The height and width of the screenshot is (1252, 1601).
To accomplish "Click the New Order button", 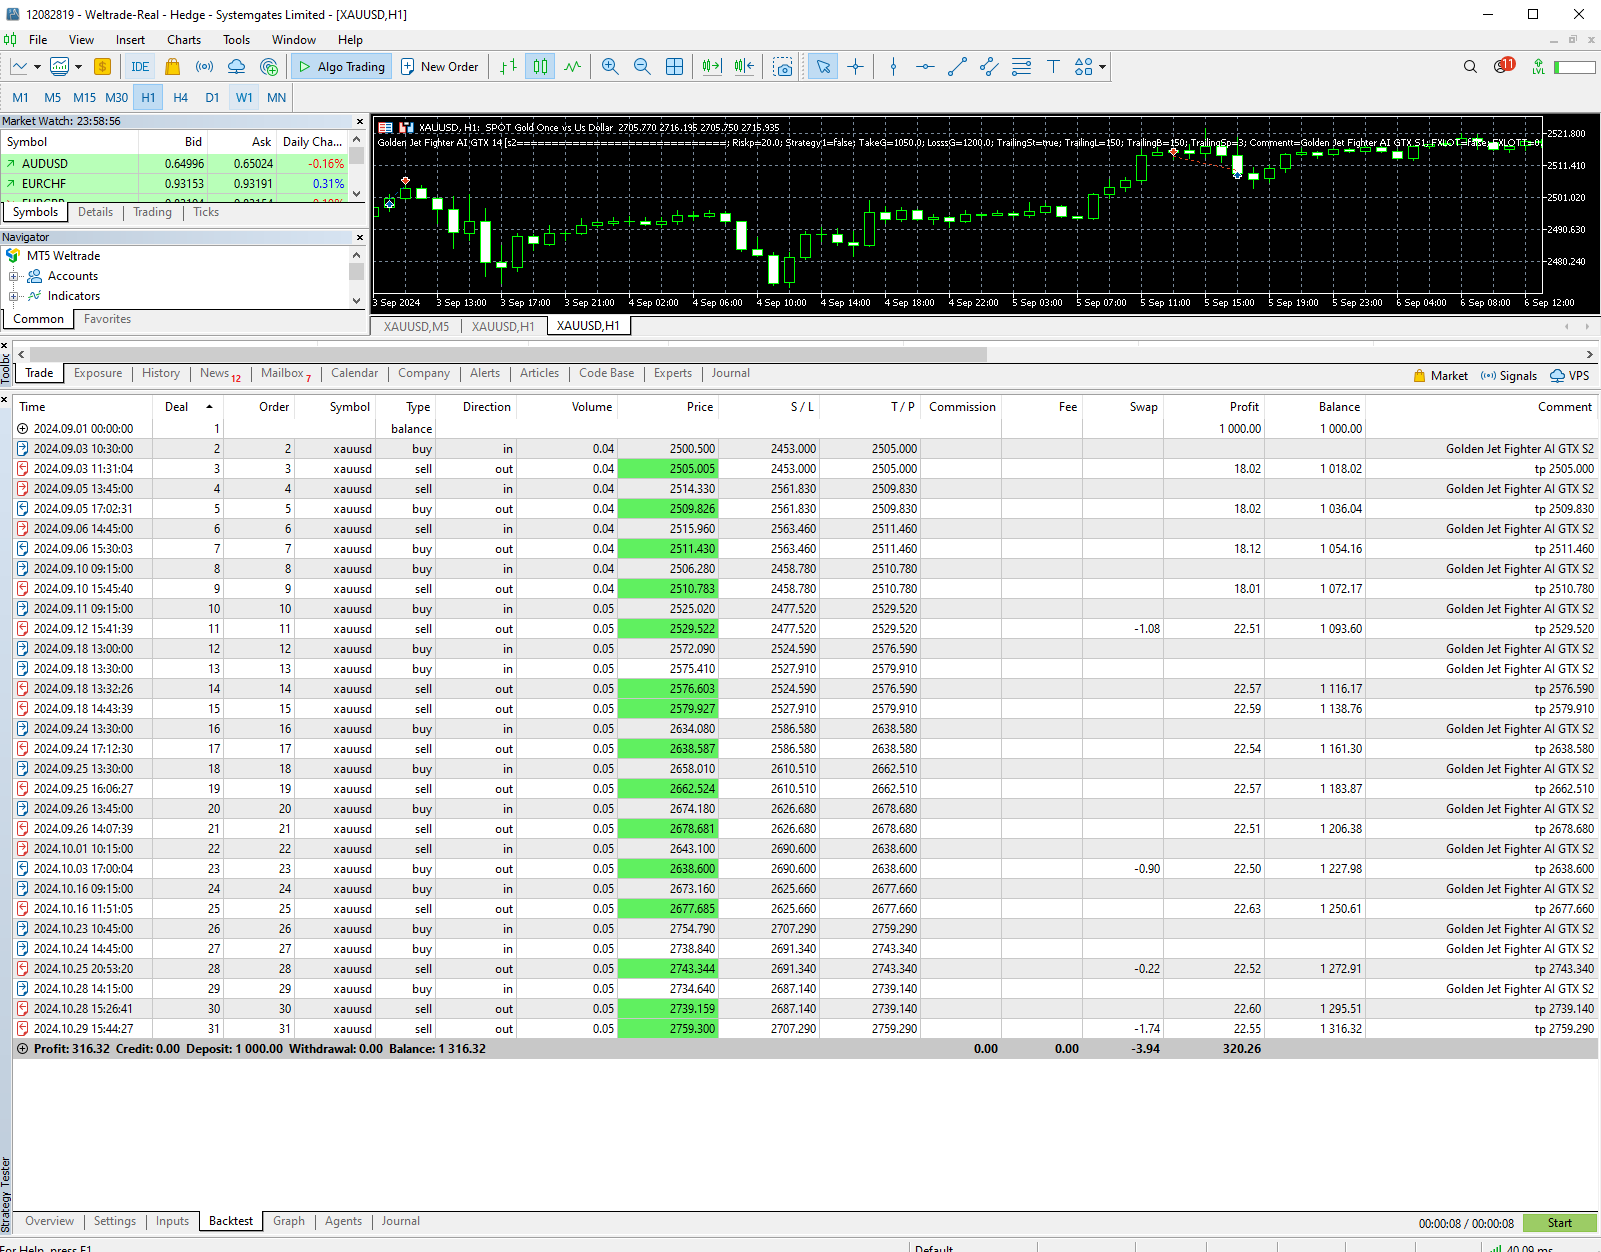I will [440, 66].
